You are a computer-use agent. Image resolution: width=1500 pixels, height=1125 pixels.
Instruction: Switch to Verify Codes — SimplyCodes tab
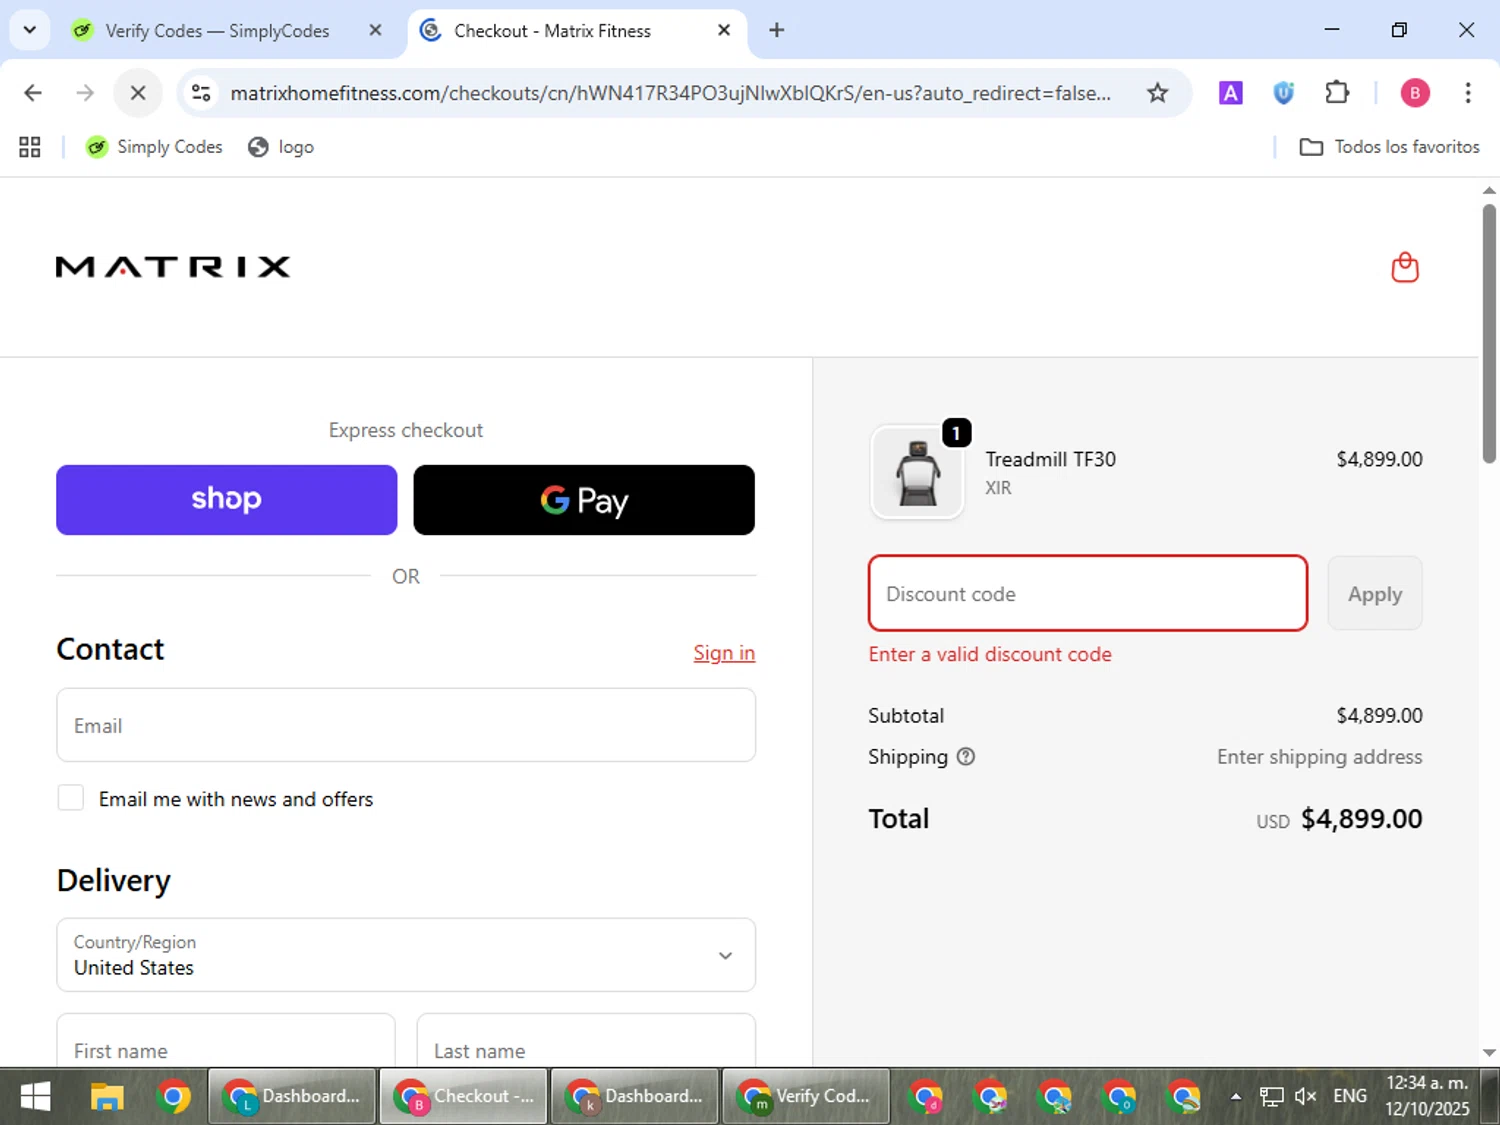(216, 31)
